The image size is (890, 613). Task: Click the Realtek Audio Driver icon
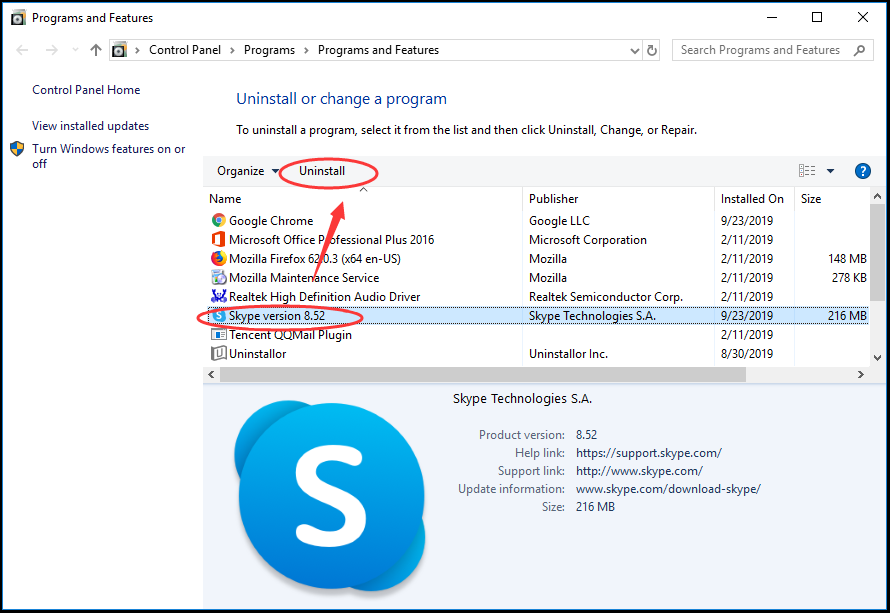[x=219, y=296]
